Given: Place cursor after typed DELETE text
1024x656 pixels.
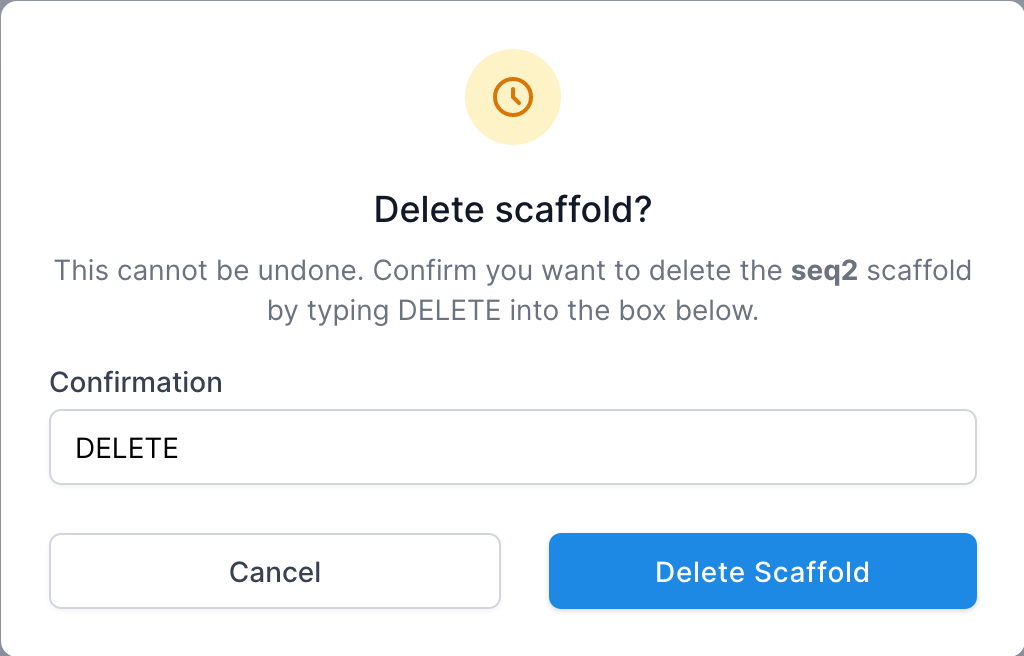Looking at the screenshot, I should [x=180, y=448].
